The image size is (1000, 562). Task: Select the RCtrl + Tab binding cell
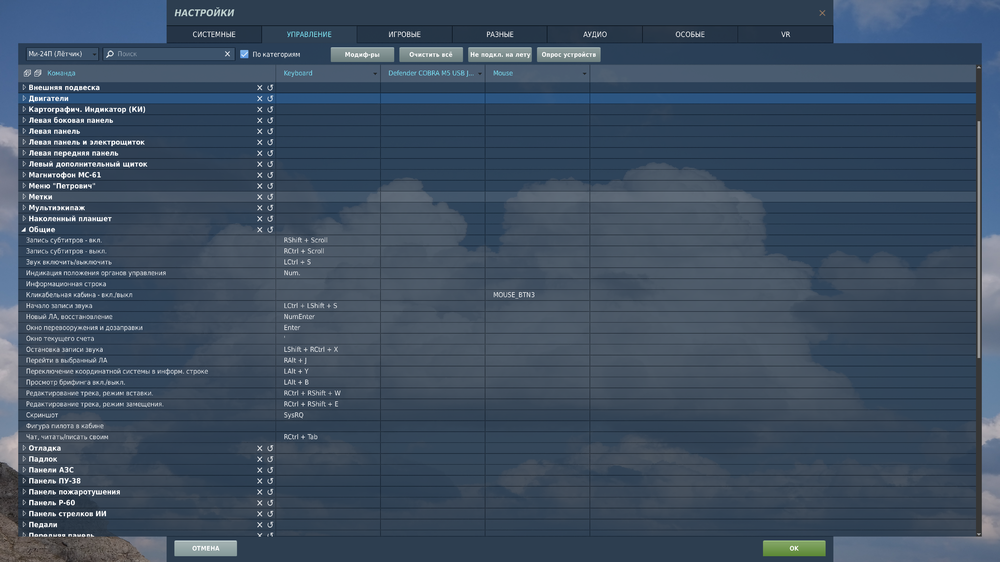[x=328, y=437]
